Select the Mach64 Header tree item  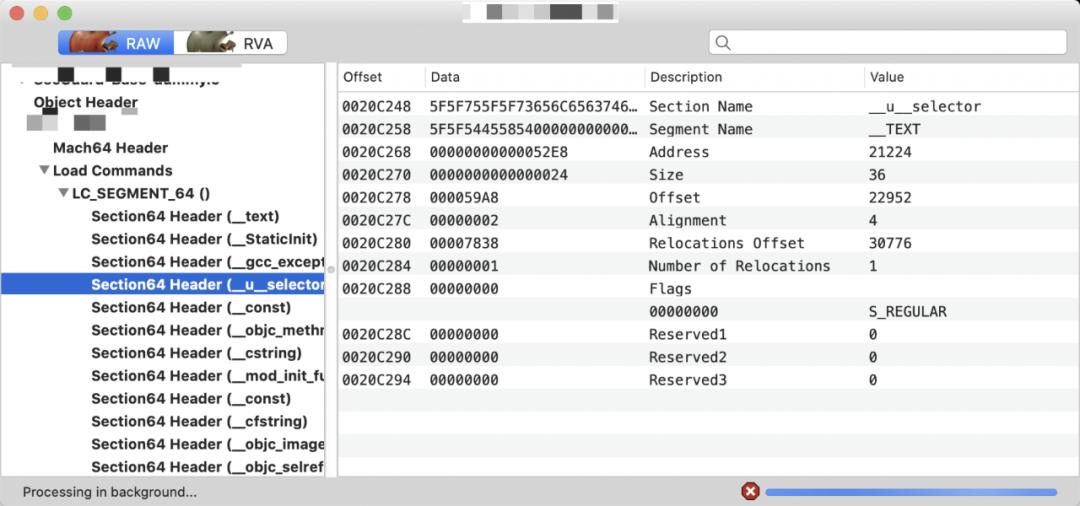tap(110, 148)
